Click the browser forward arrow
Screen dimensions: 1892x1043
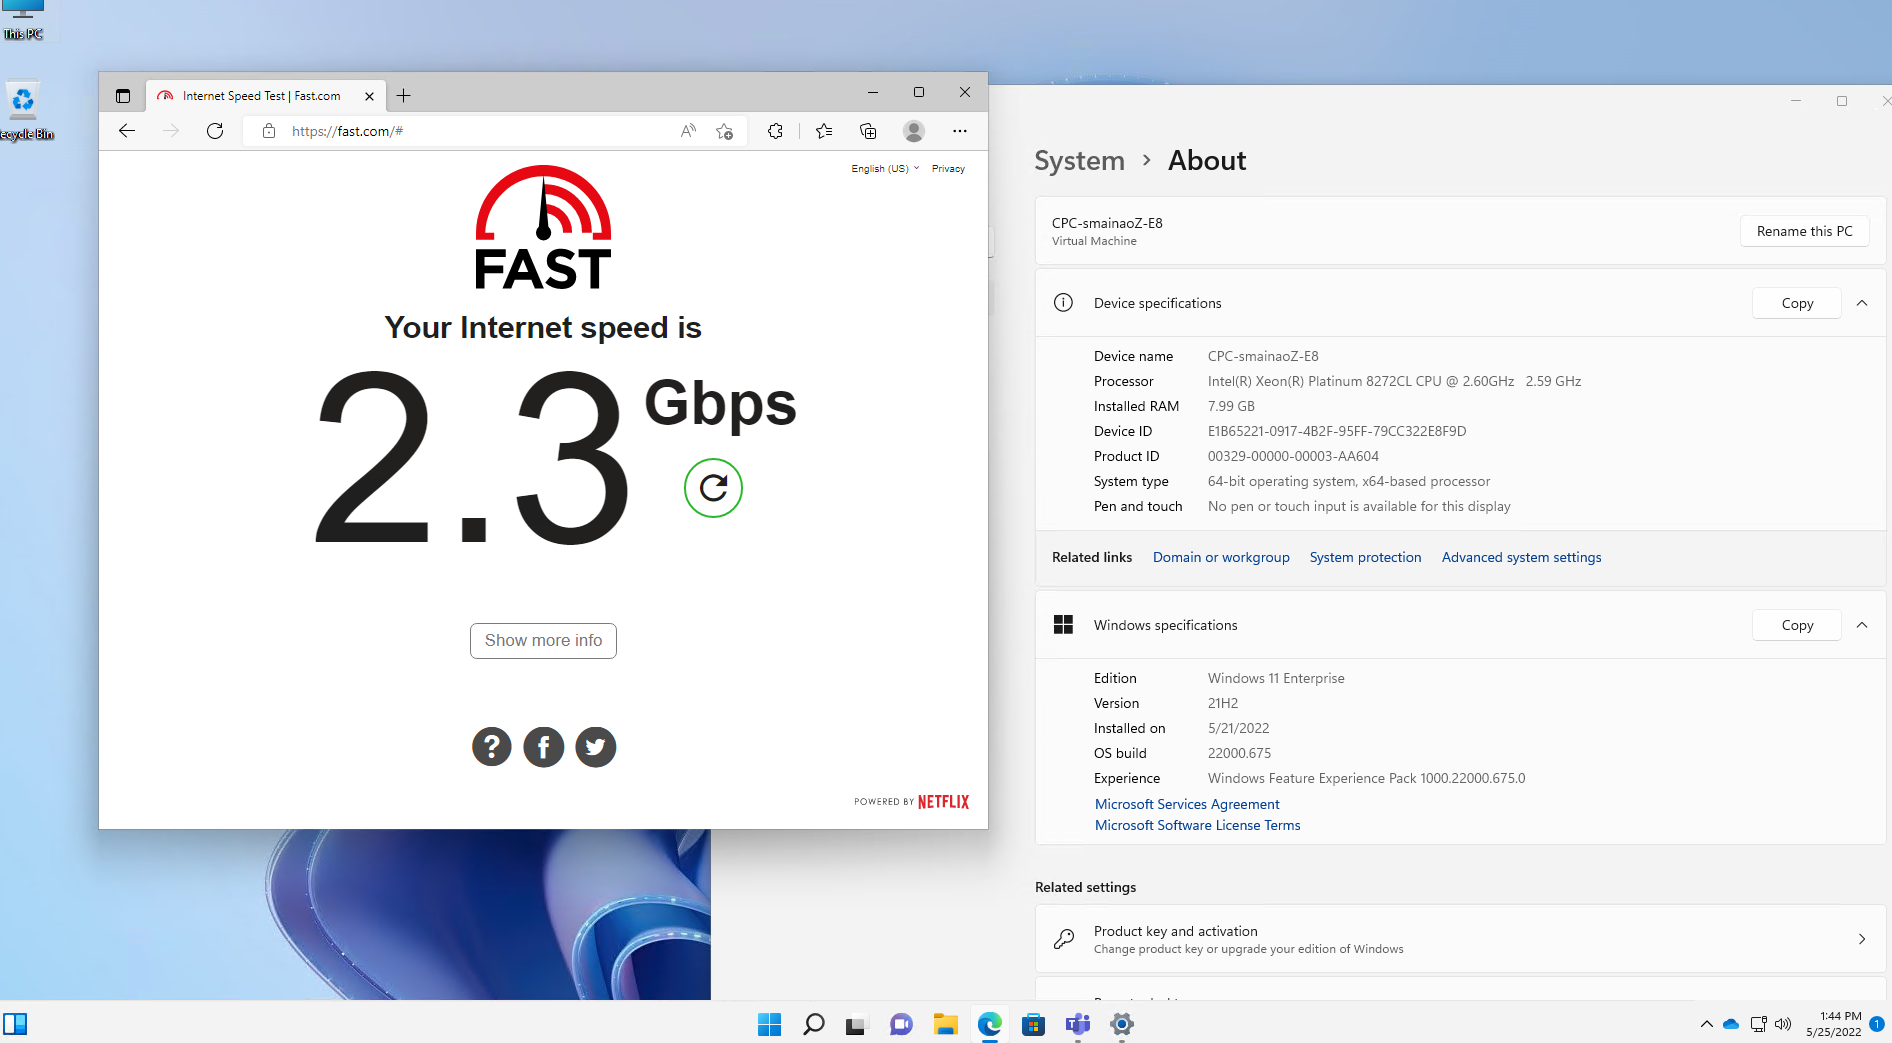point(171,131)
